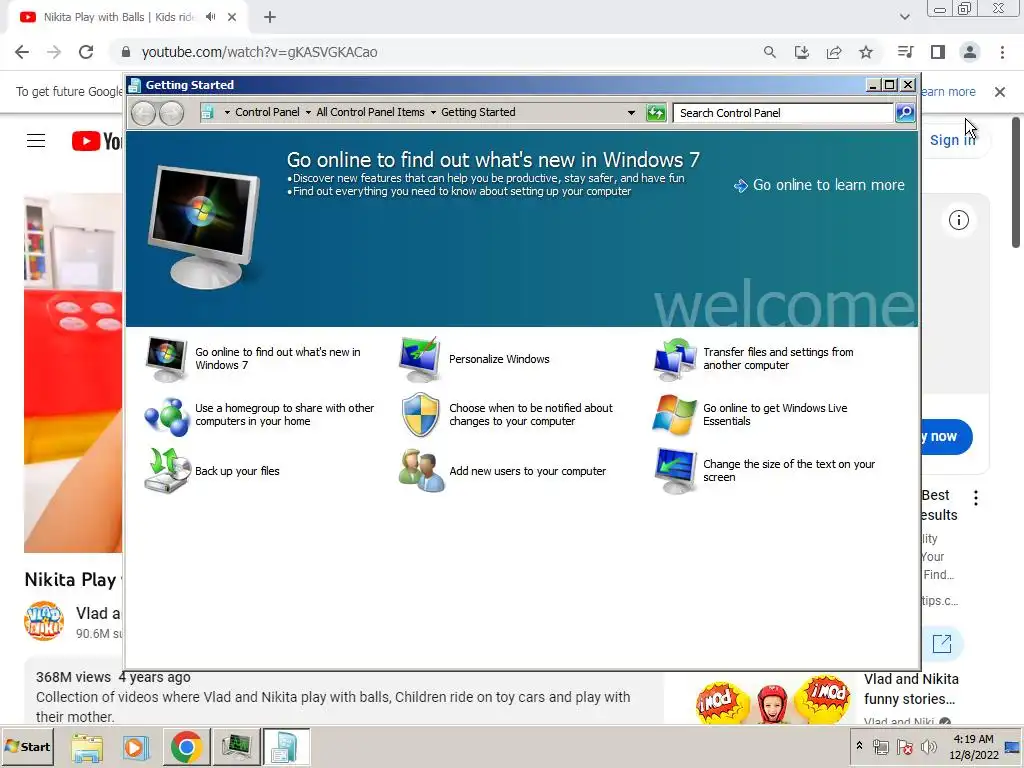Mute the tab via speaker icon
The image size is (1024, 768).
coord(210,17)
